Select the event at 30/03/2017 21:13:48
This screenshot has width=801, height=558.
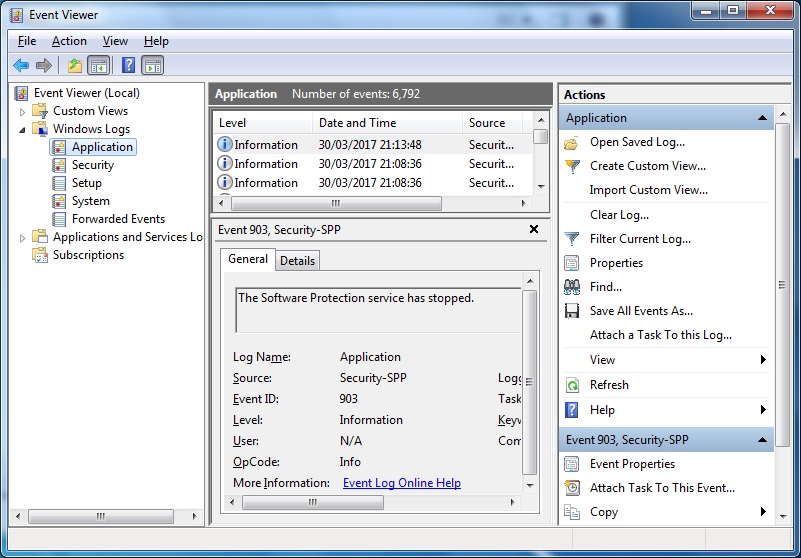coord(370,145)
